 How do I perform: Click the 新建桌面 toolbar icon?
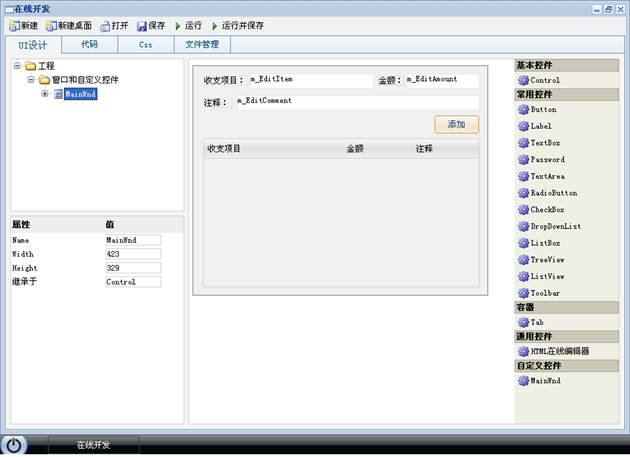(51, 26)
